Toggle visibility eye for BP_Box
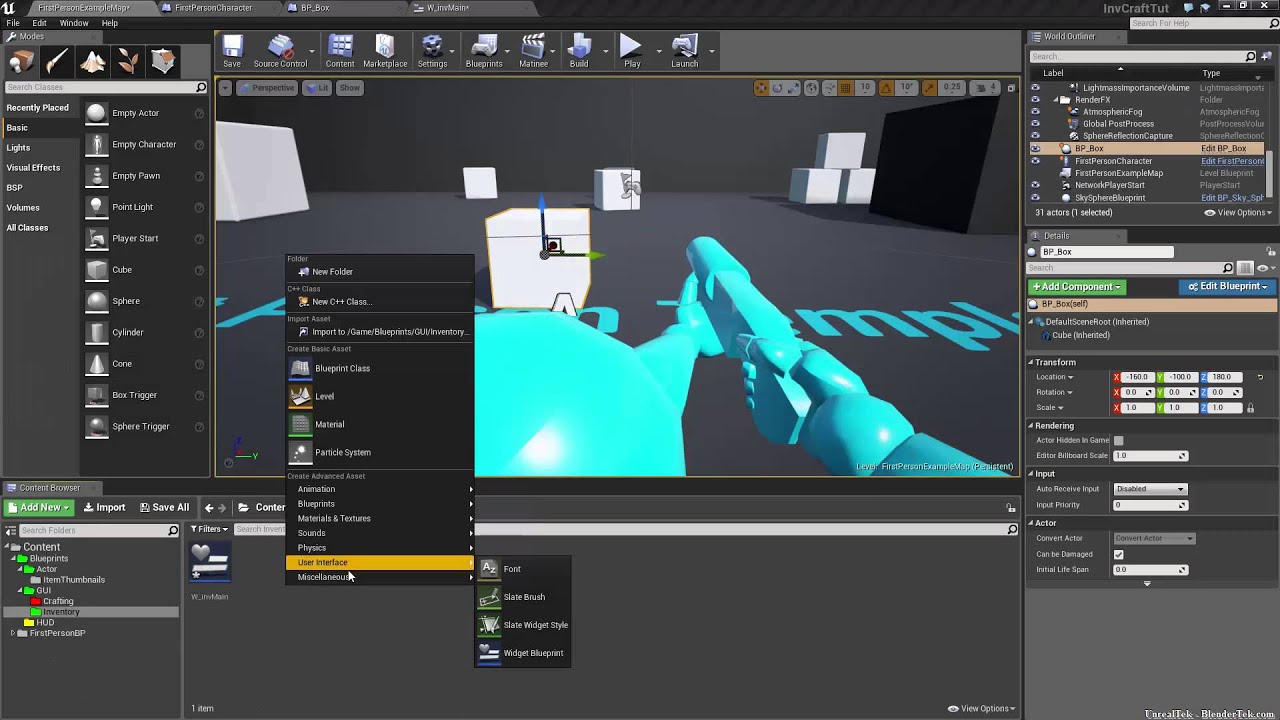1280x720 pixels. (x=1035, y=149)
